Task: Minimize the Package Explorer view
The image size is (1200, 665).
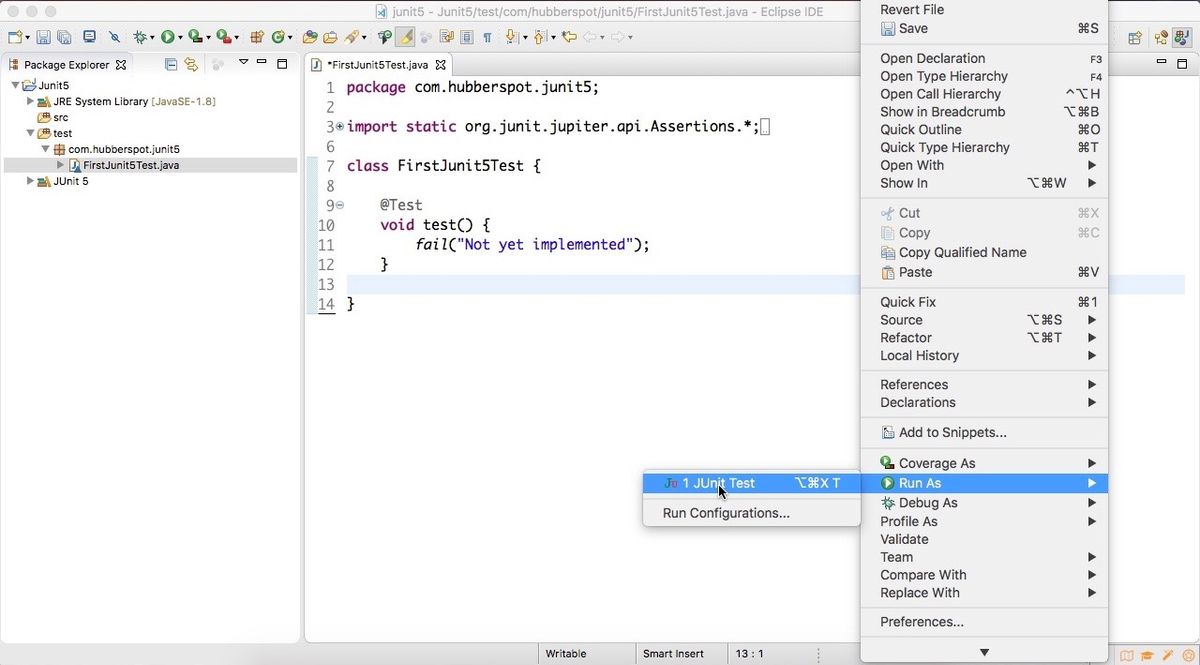Action: (262, 62)
